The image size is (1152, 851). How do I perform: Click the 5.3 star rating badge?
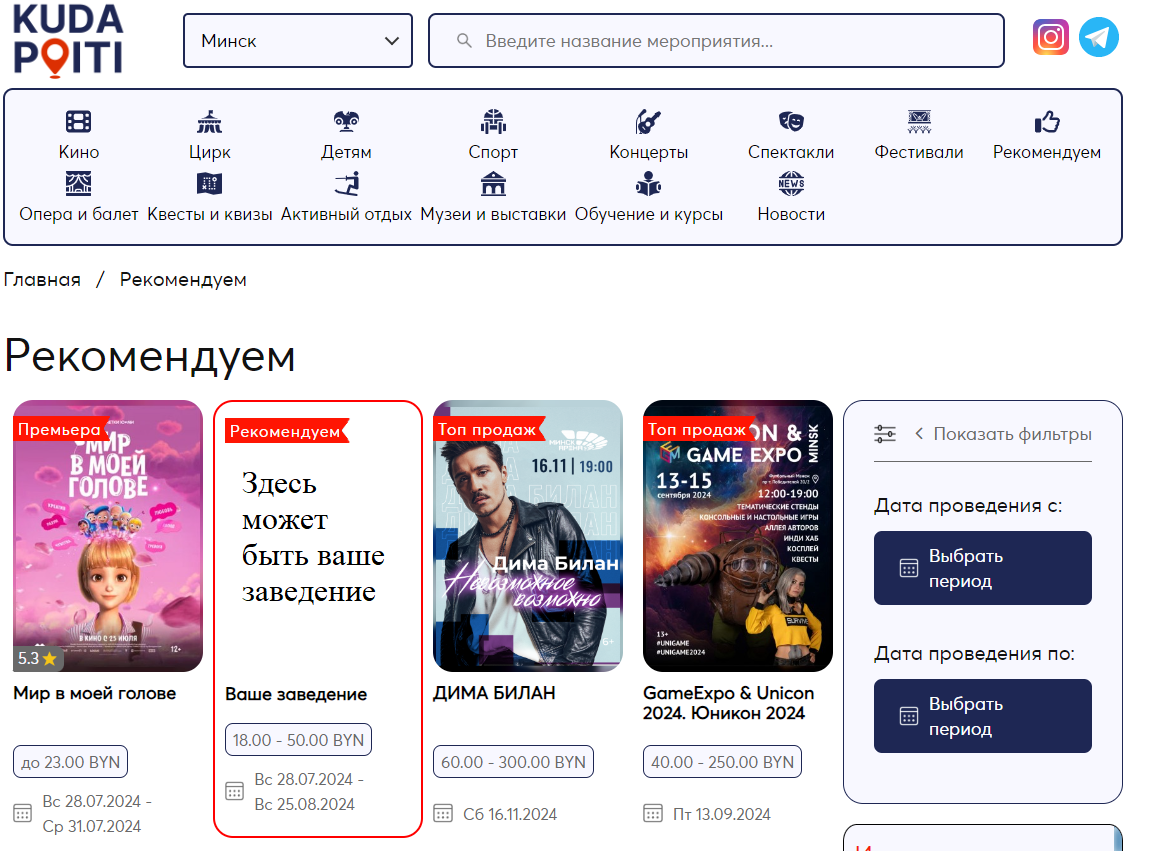click(37, 658)
